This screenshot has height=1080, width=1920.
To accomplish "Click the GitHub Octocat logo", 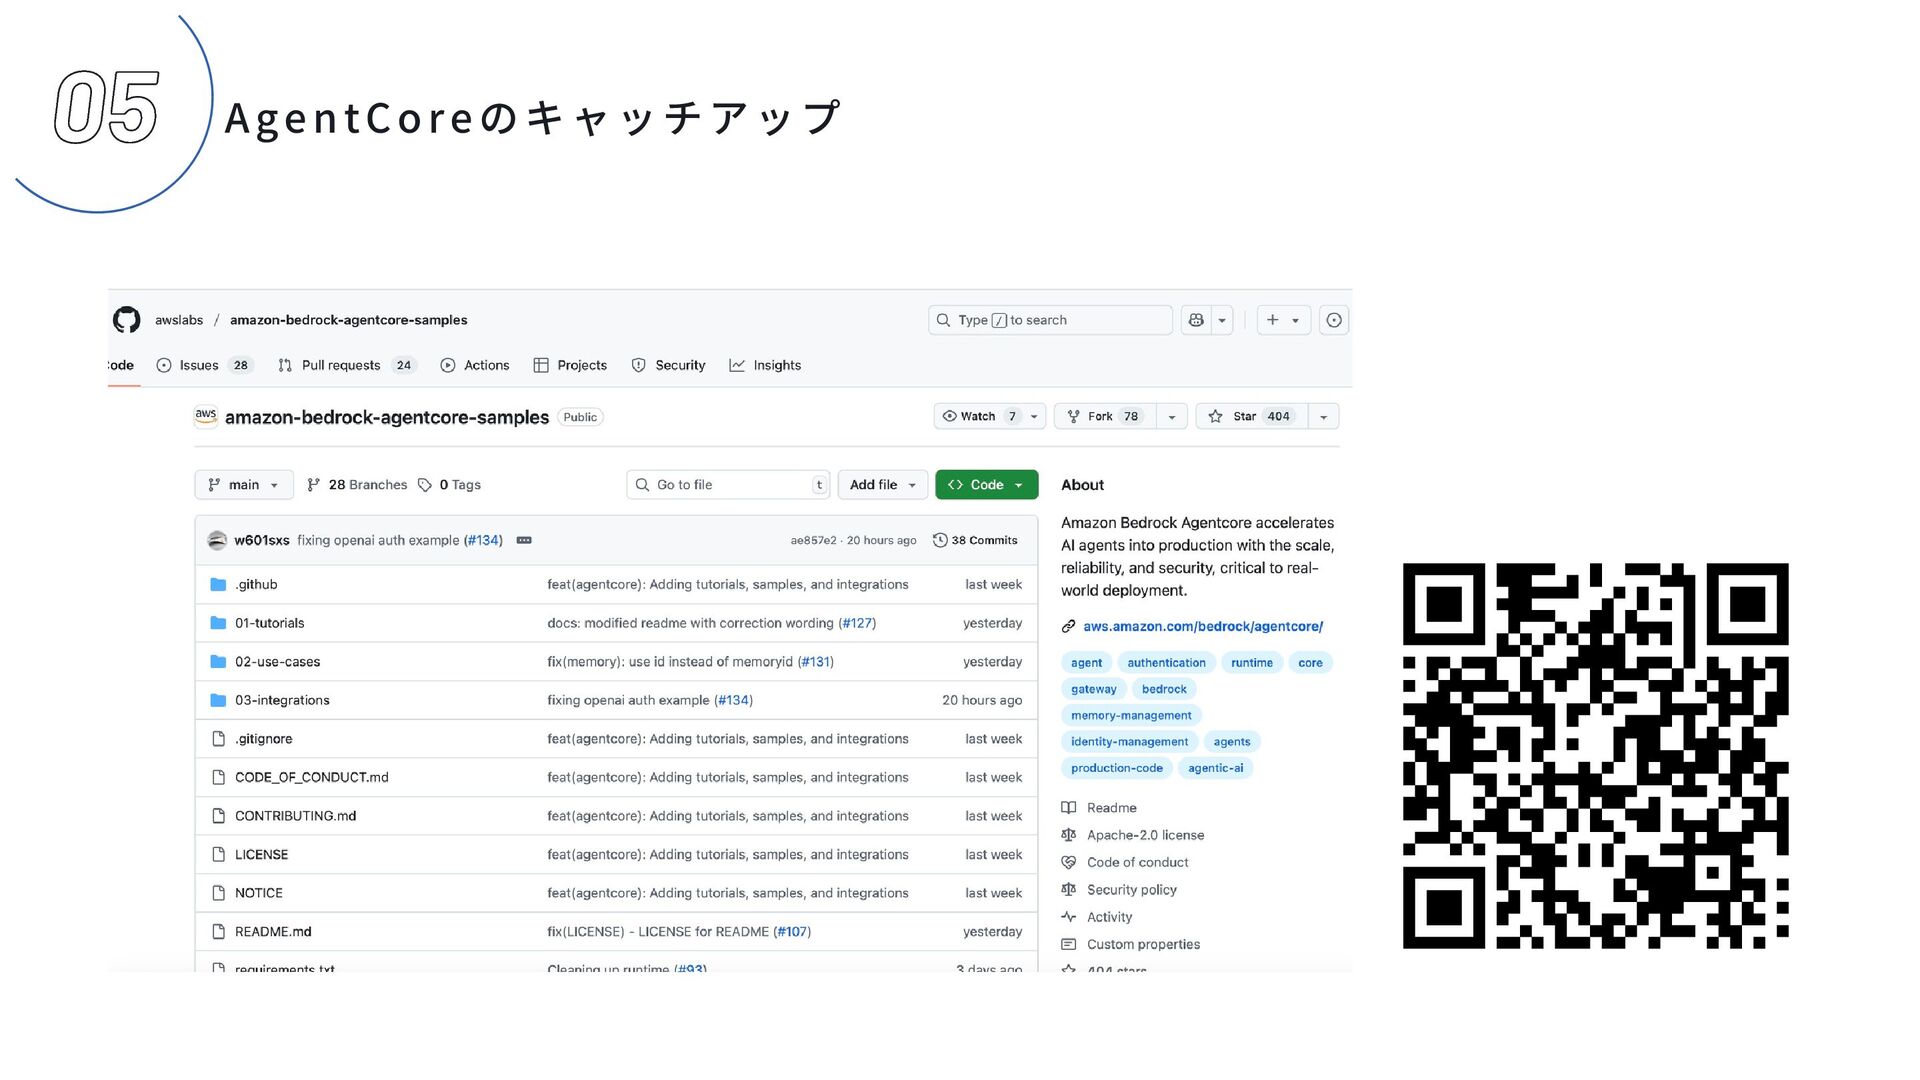I will tap(127, 320).
